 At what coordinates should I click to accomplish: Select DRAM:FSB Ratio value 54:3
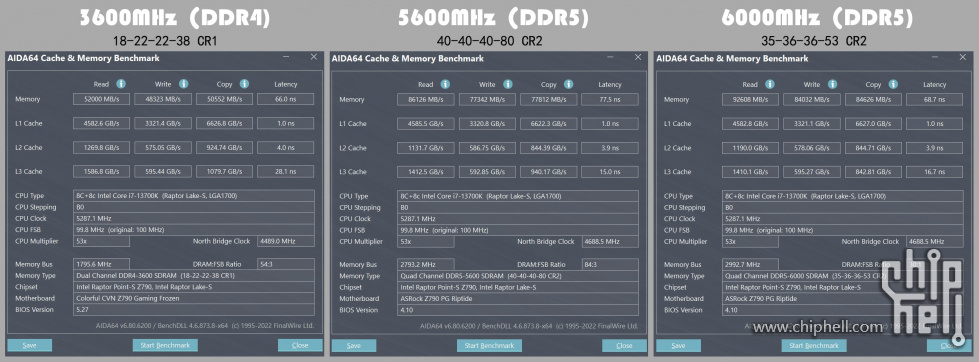tap(285, 264)
